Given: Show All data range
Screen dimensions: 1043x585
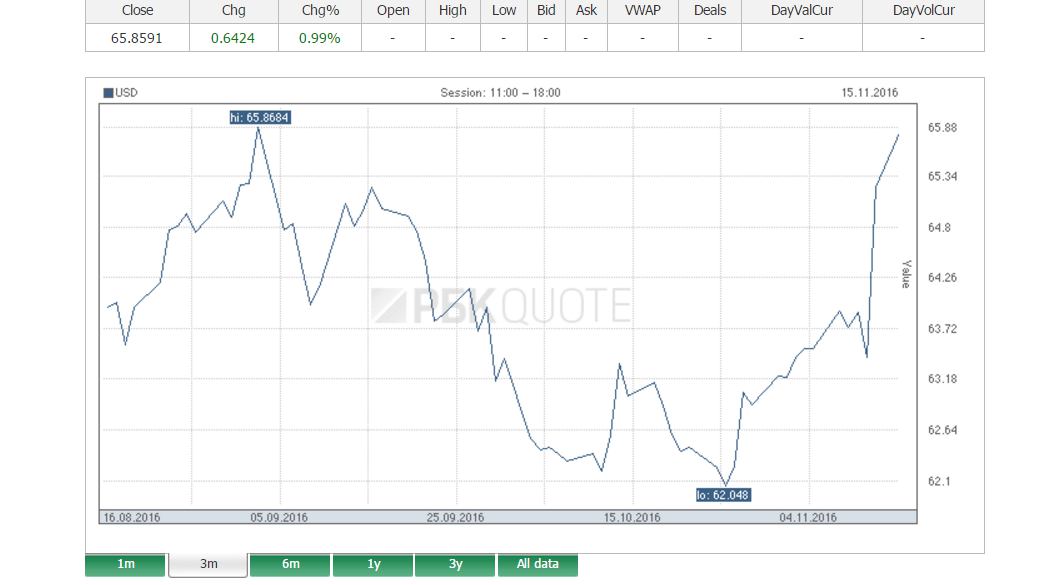Looking at the screenshot, I should click(x=537, y=564).
